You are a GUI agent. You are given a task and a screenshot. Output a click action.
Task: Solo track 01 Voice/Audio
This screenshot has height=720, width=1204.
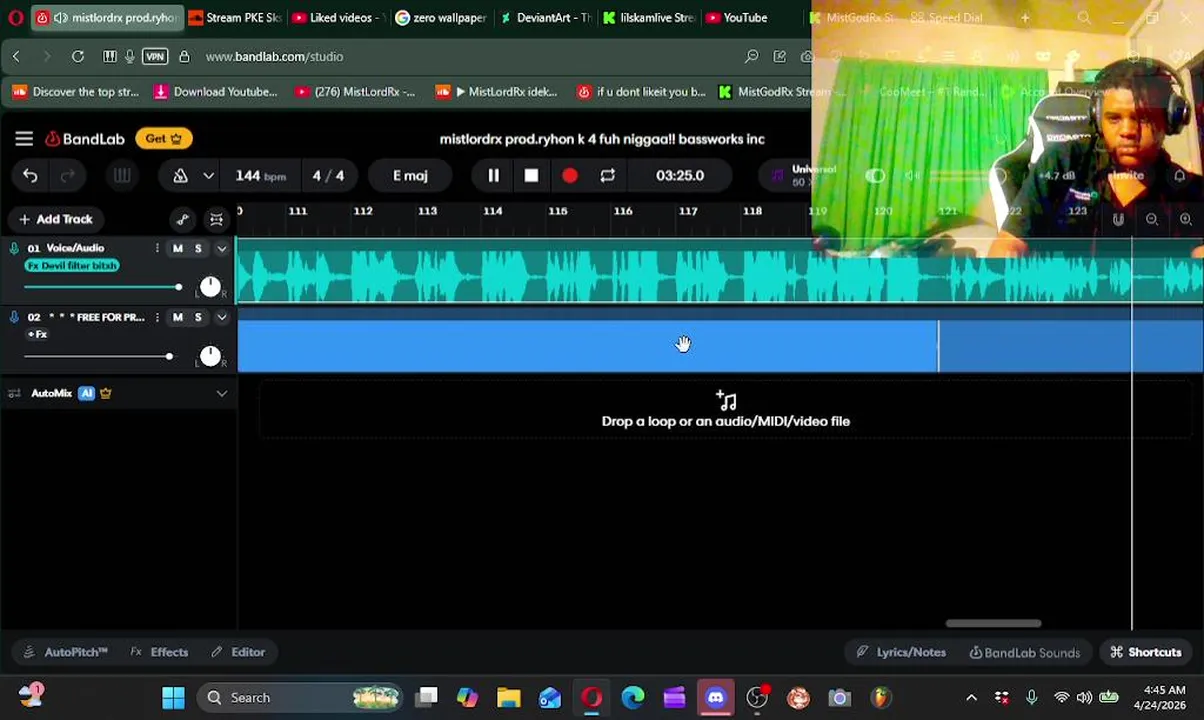pos(198,248)
